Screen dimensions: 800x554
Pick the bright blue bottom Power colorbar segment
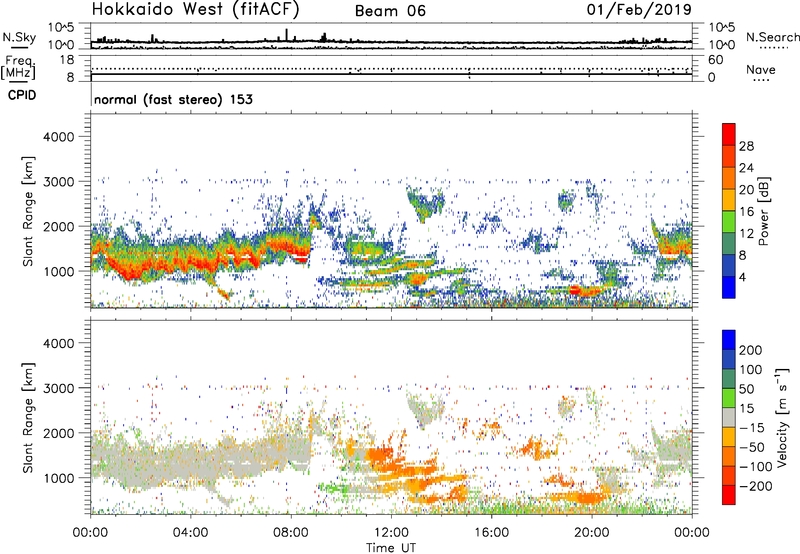(729, 288)
